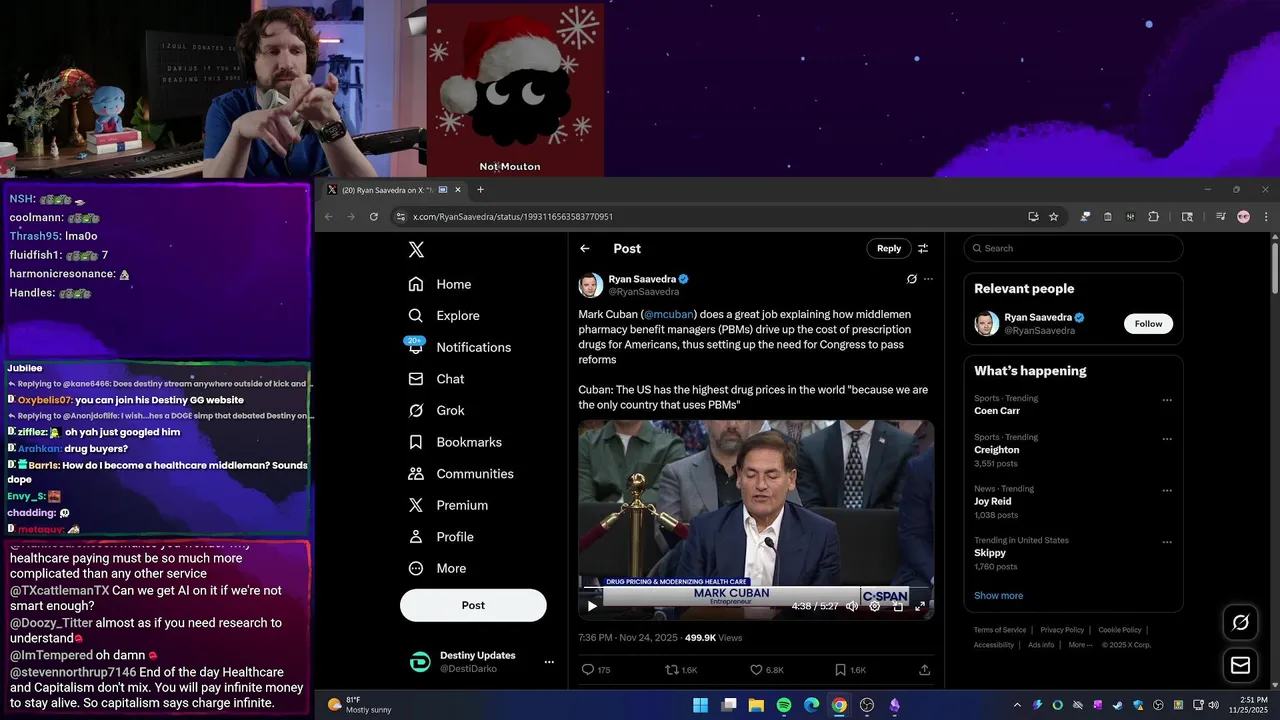Bookmark the post with 1.6K bookmarks
The image size is (1280, 720).
(850, 670)
